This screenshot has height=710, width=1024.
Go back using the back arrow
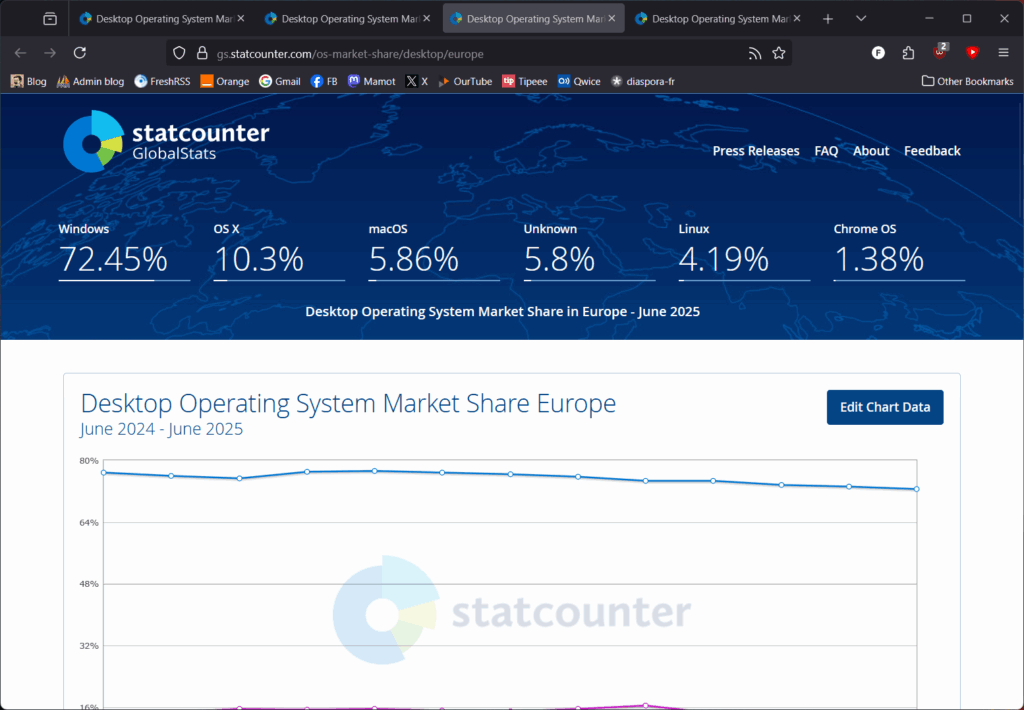point(21,53)
